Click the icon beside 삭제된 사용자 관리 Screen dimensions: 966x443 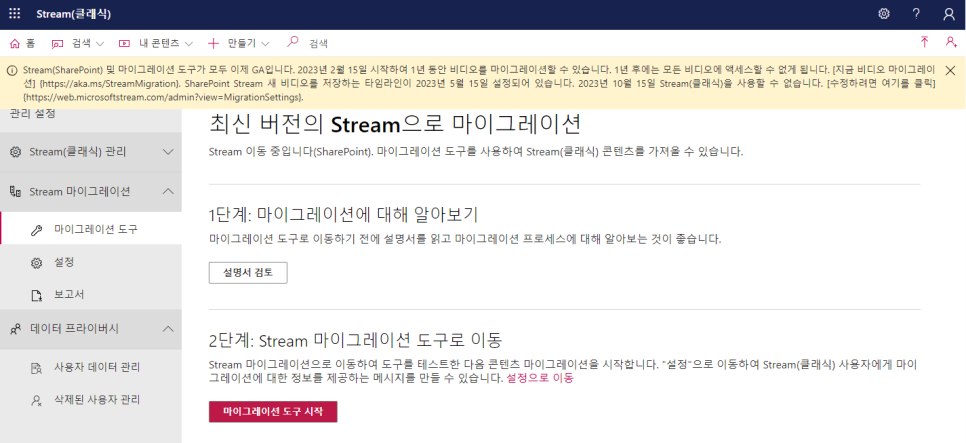[36, 401]
